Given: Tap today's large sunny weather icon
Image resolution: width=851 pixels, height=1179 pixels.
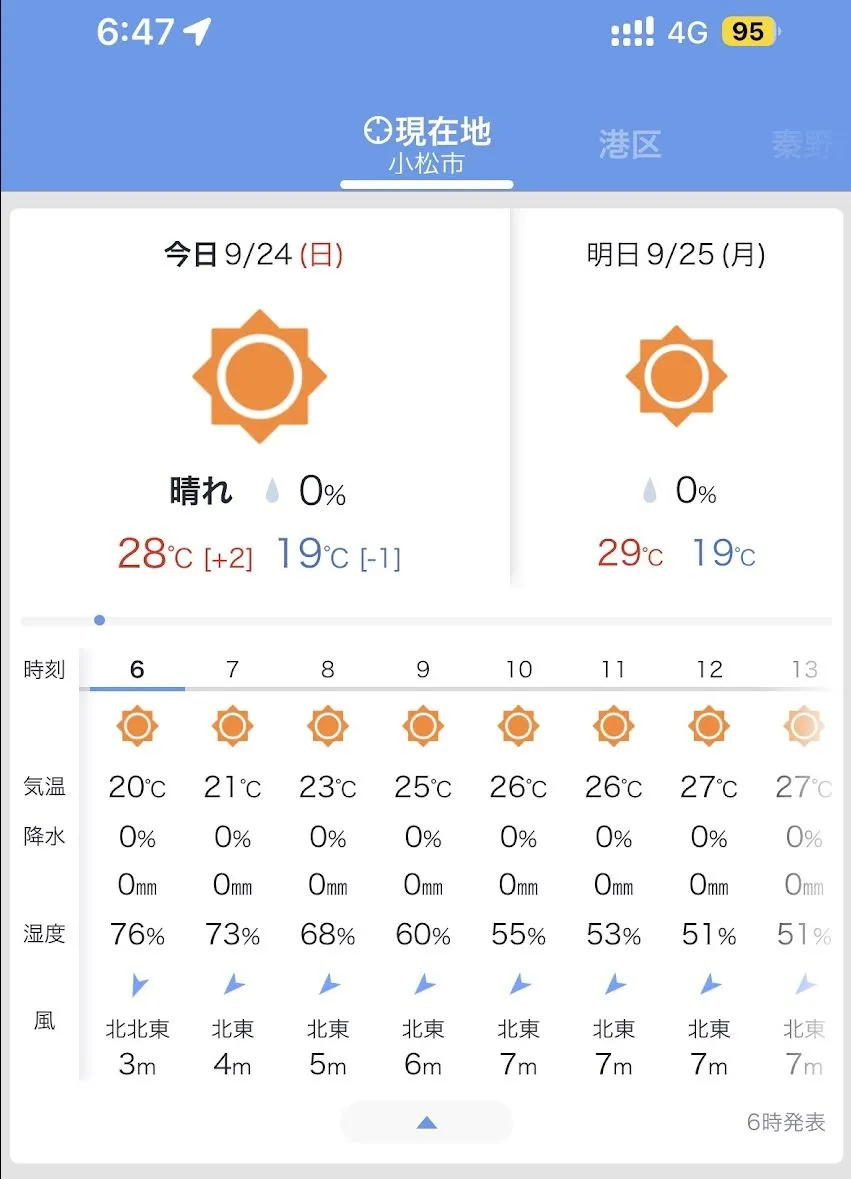Looking at the screenshot, I should 259,376.
